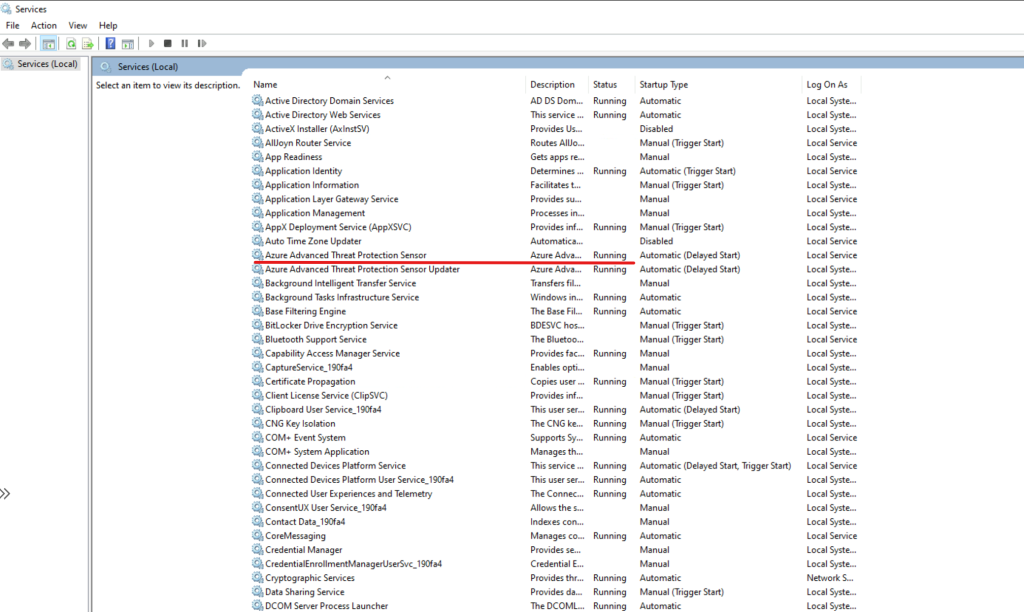Export the services list
1024x612 pixels.
[x=87, y=43]
